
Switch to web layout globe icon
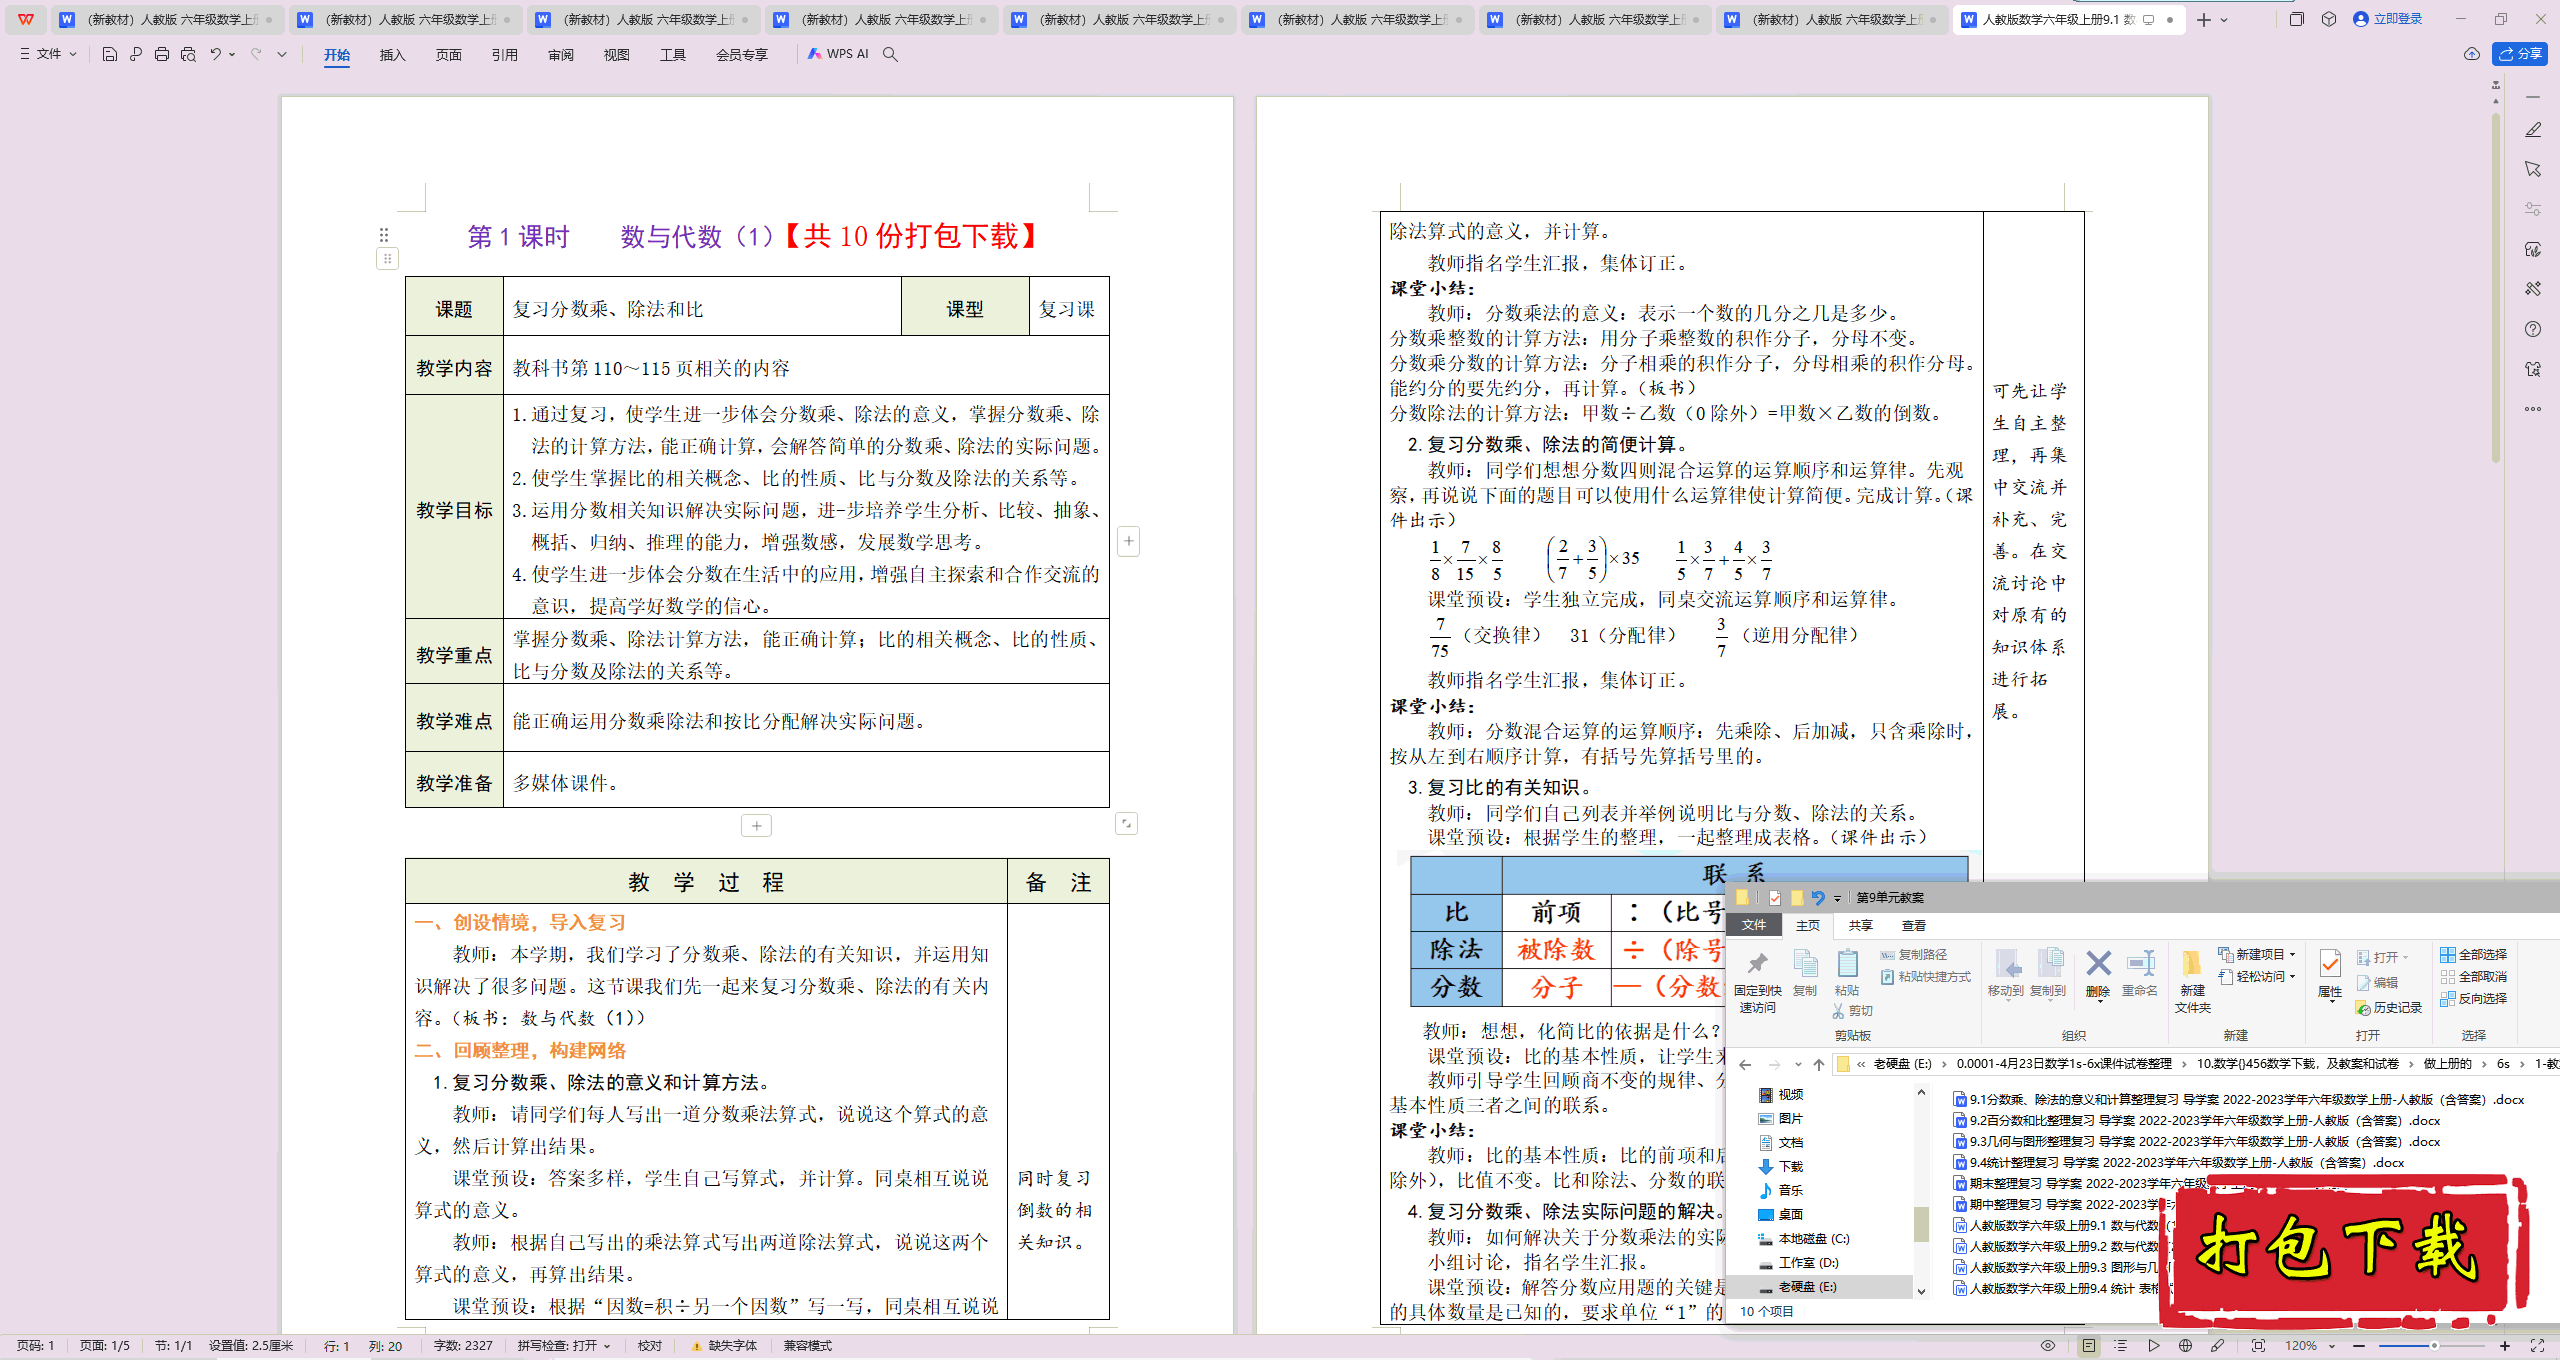2185,1346
